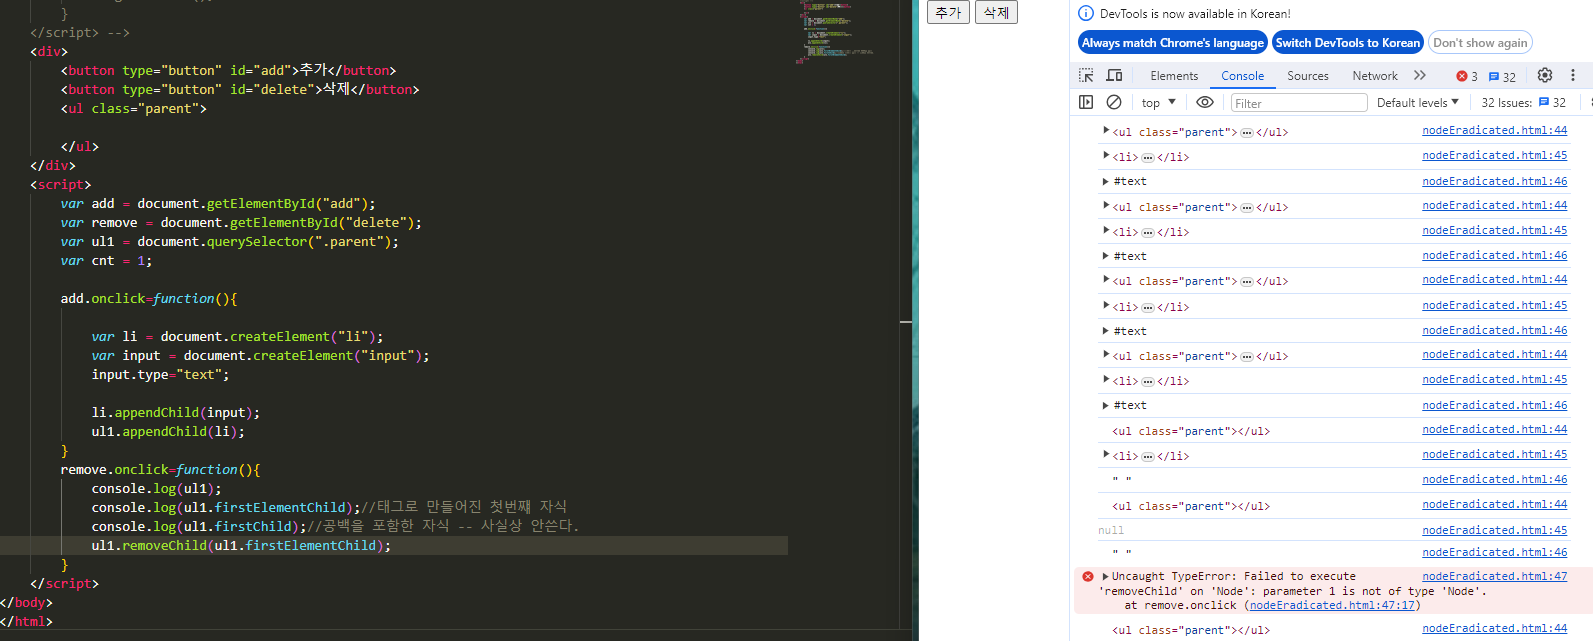Open the '32 Issues:' link in console toolbar
Screen dimensions: 1593x641
coord(1523,103)
